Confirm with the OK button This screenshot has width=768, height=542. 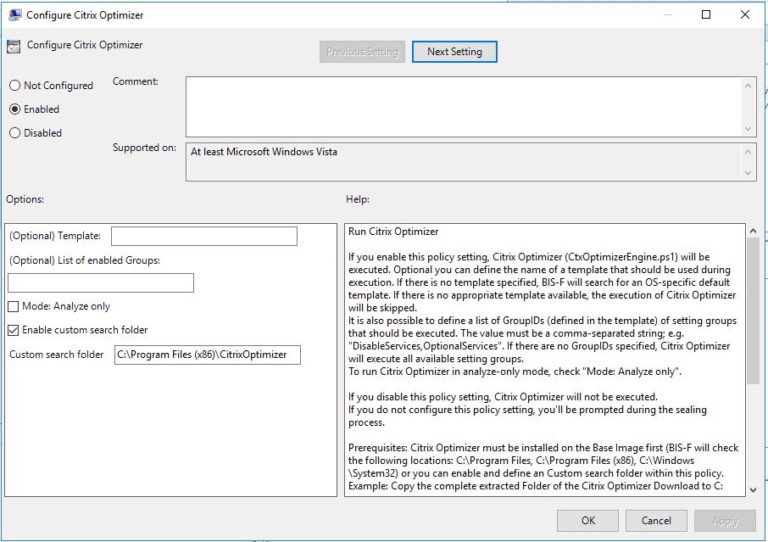click(x=588, y=520)
